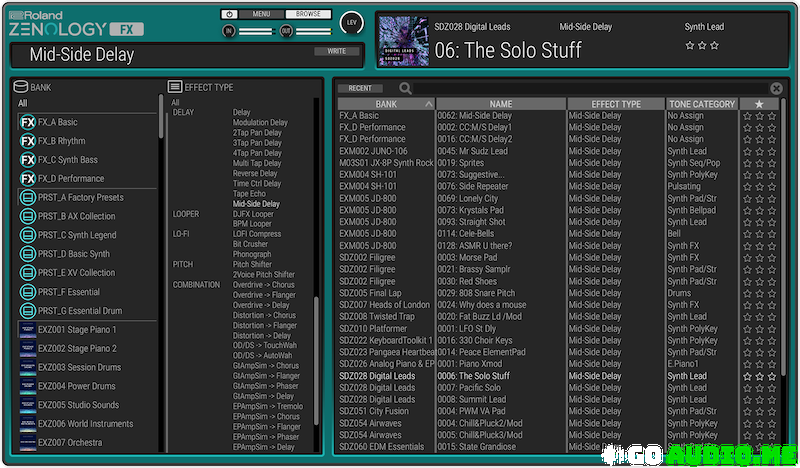This screenshot has width=800, height=468.
Task: Click the search magnifier icon
Action: (405, 88)
